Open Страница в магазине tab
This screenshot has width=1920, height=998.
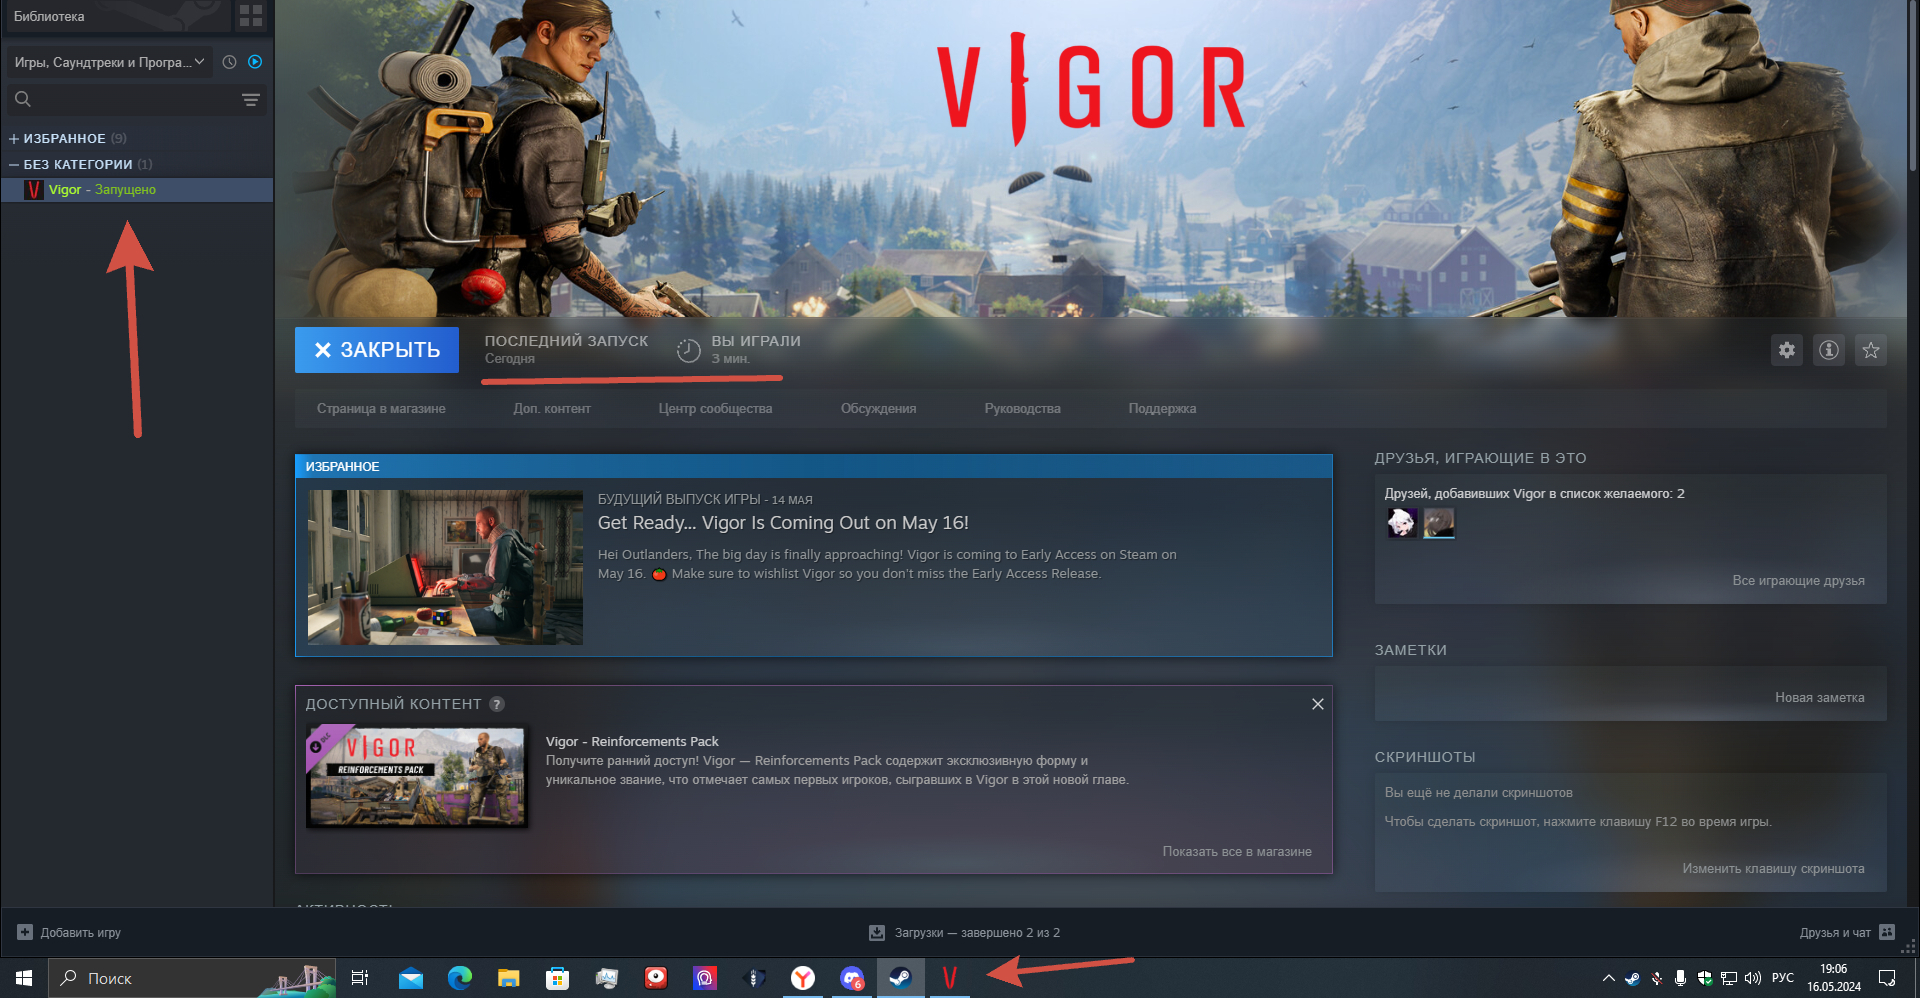click(381, 408)
